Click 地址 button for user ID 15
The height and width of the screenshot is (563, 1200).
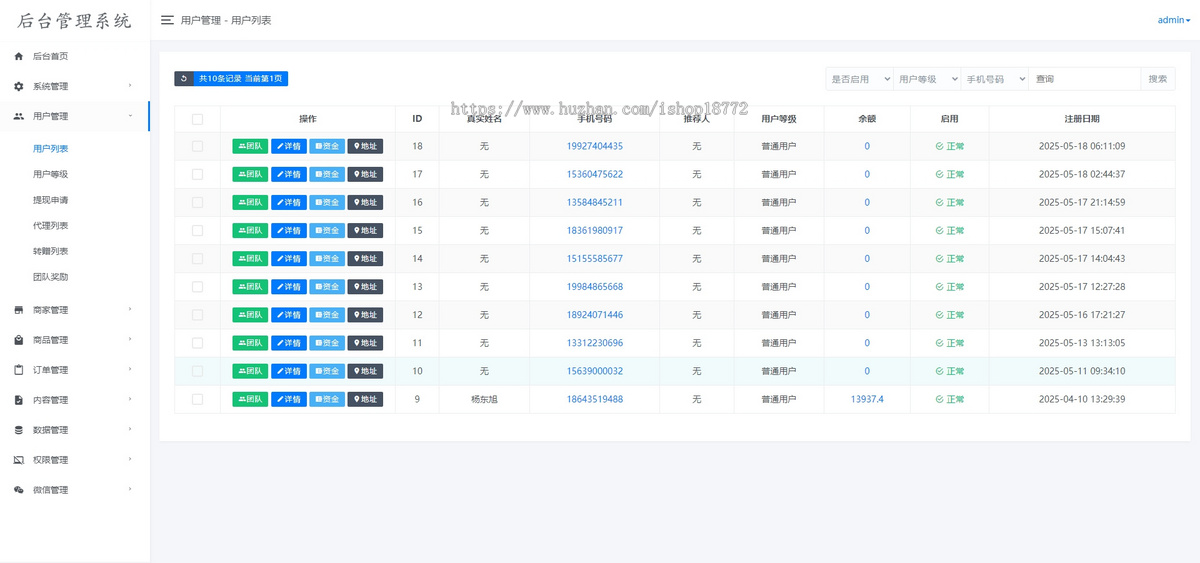(x=365, y=230)
